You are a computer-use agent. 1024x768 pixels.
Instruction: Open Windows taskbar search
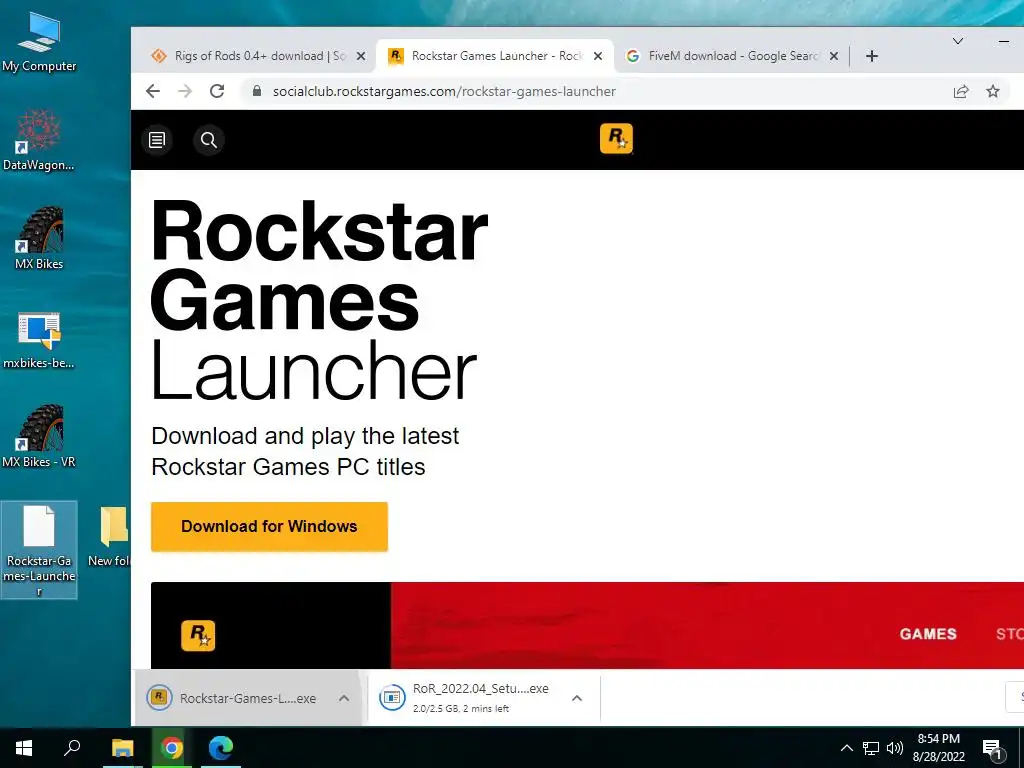72,747
